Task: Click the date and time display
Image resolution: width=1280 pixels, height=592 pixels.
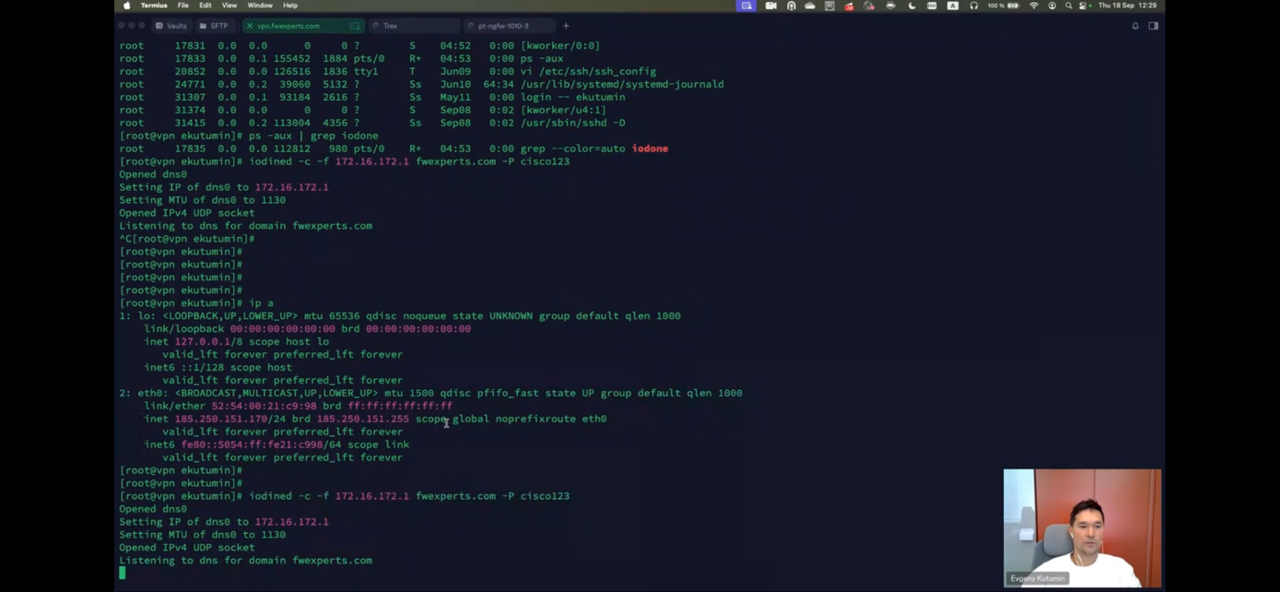Action: pyautogui.click(x=1128, y=6)
